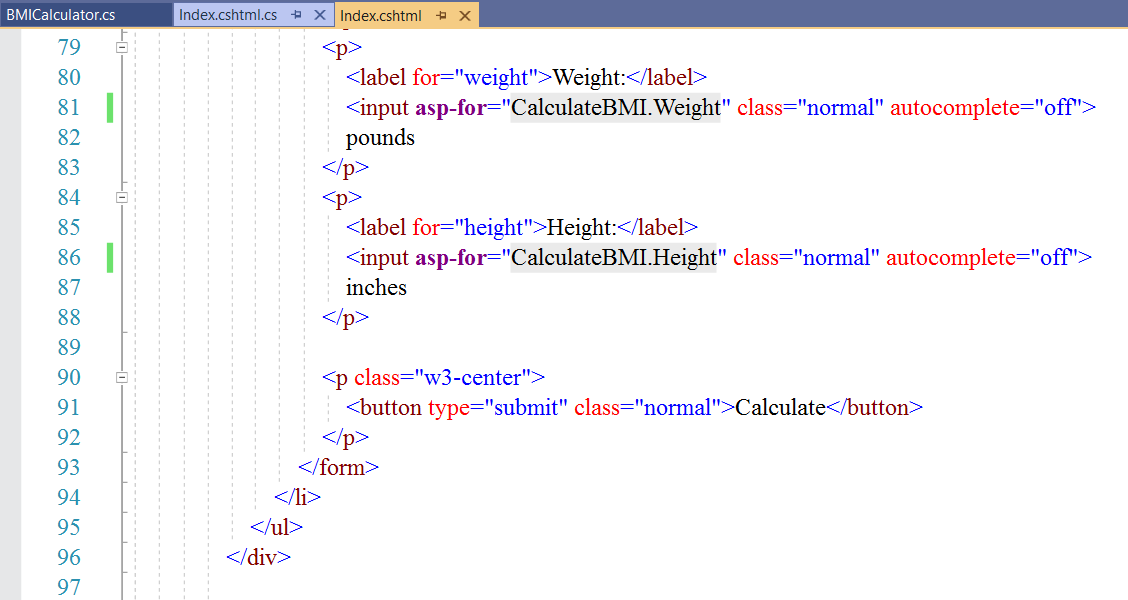The width and height of the screenshot is (1128, 600).
Task: Collapse the p block at line 79
Action: click(122, 47)
